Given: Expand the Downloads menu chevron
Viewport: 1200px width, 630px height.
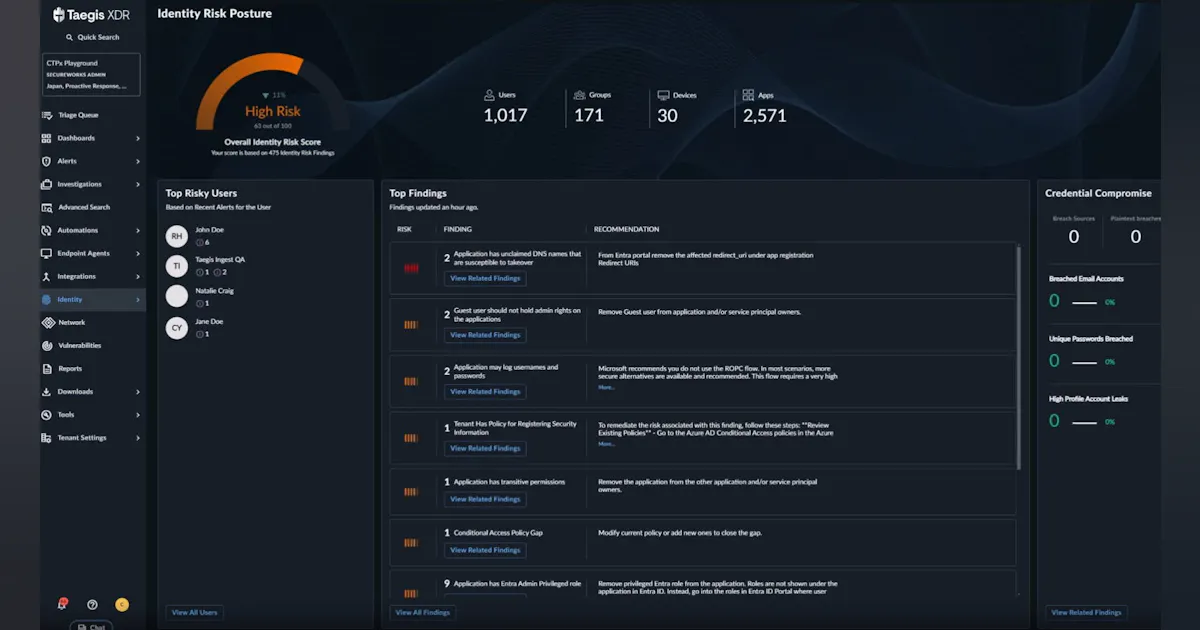Looking at the screenshot, I should (138, 391).
